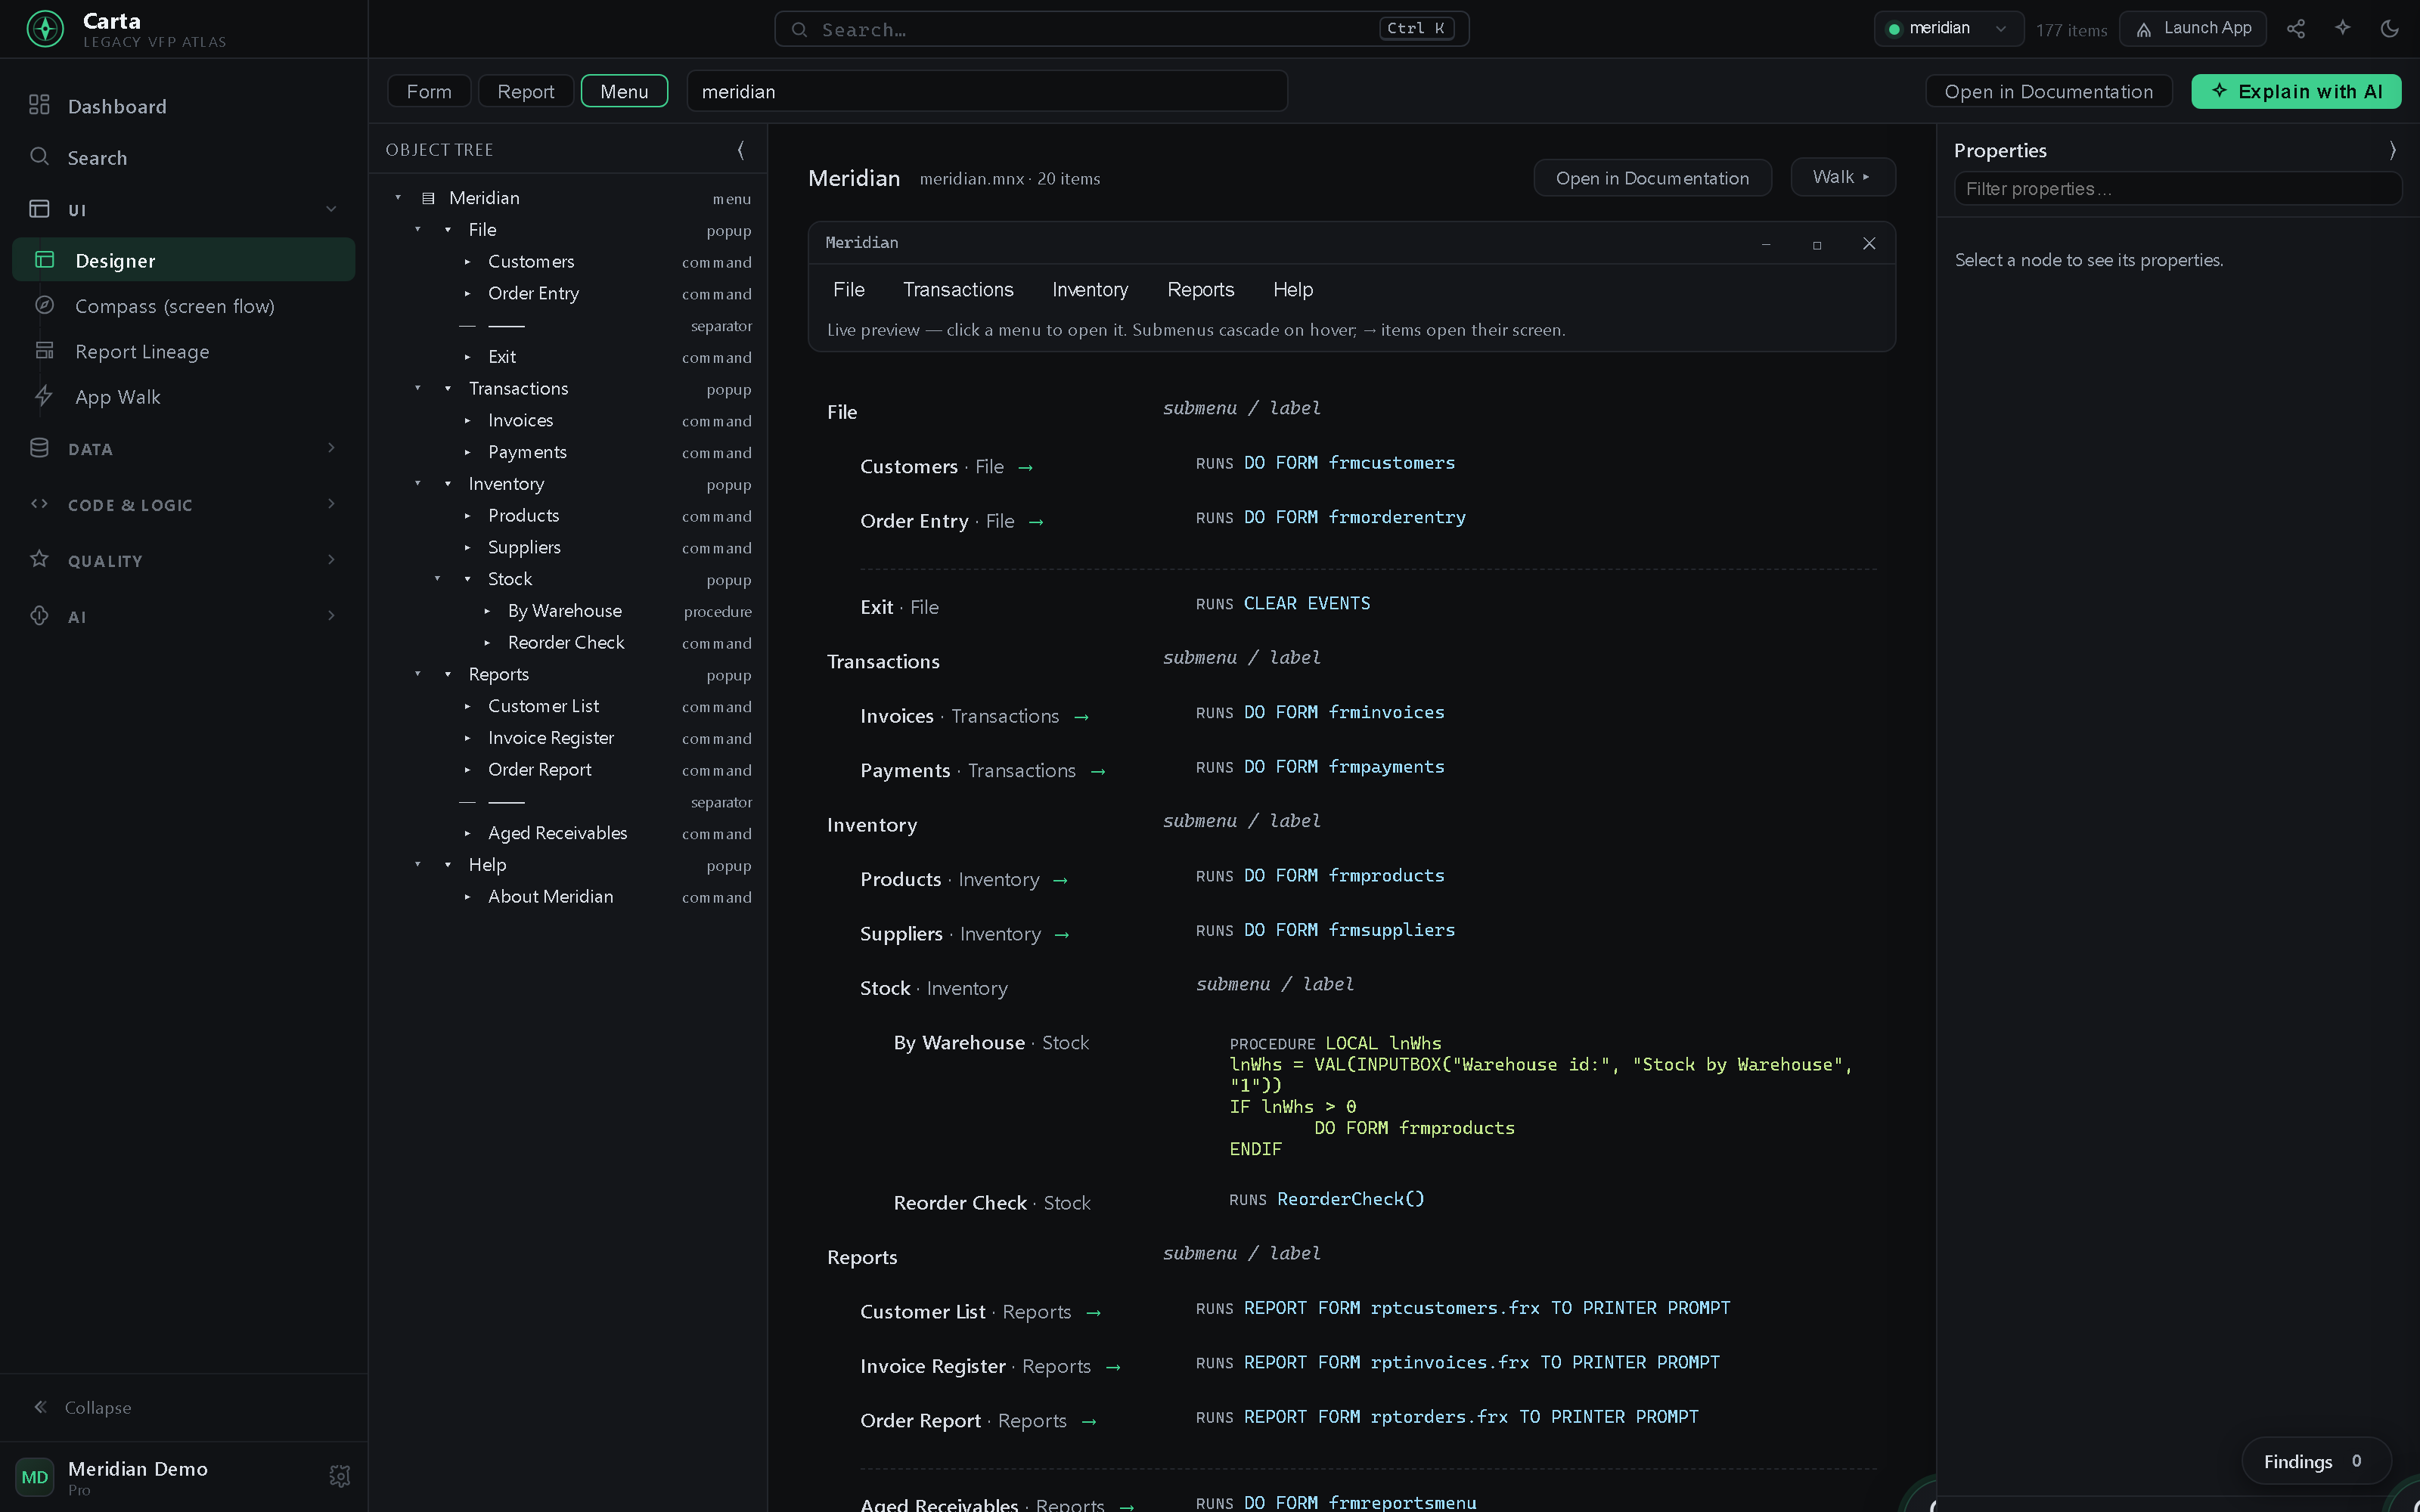This screenshot has width=2420, height=1512.
Task: Click the top search bar magnifier icon
Action: [799, 30]
